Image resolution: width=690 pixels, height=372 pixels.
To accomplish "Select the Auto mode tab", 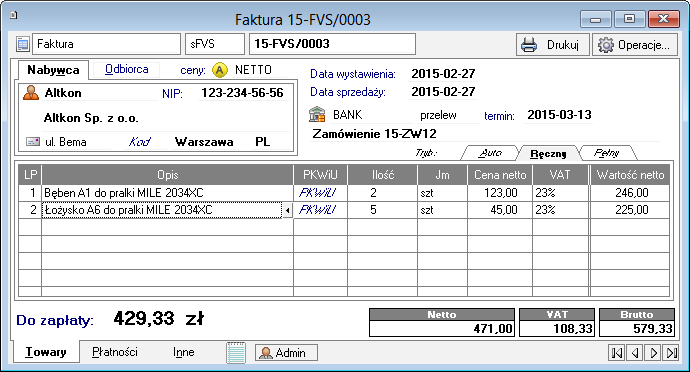I will [x=490, y=153].
